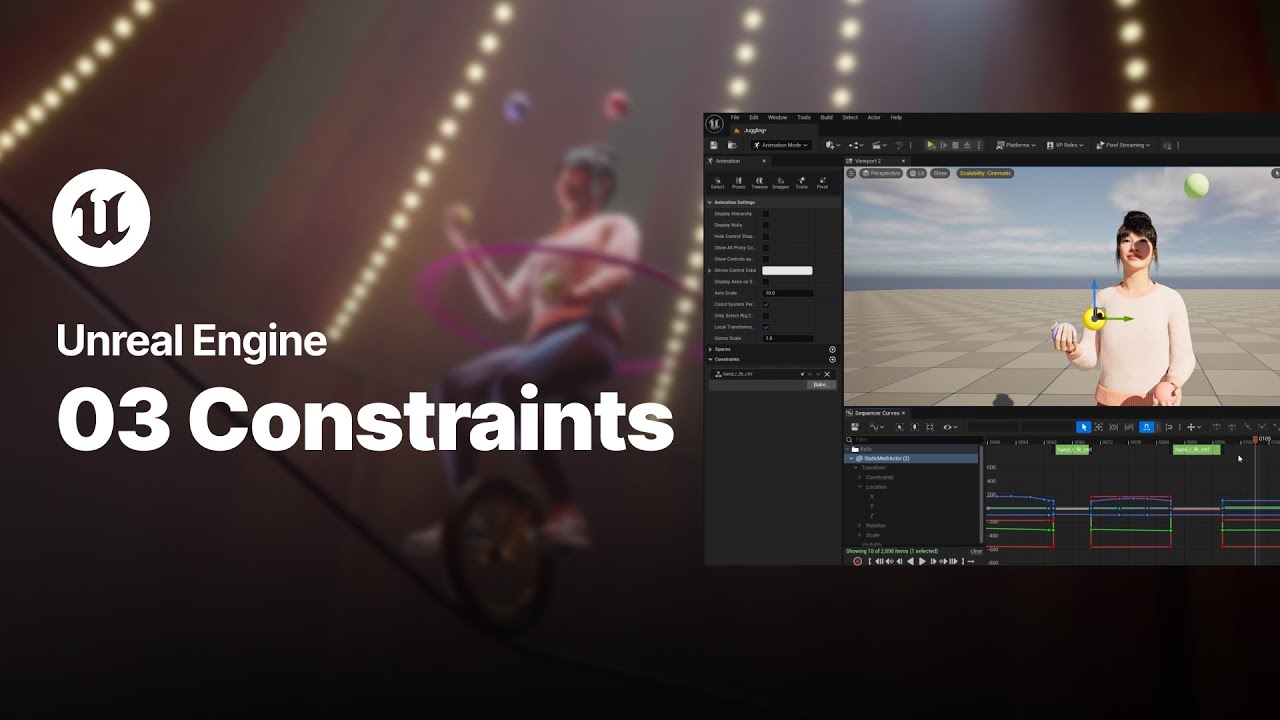
Task: Click the Perspective viewport button
Action: click(881, 173)
